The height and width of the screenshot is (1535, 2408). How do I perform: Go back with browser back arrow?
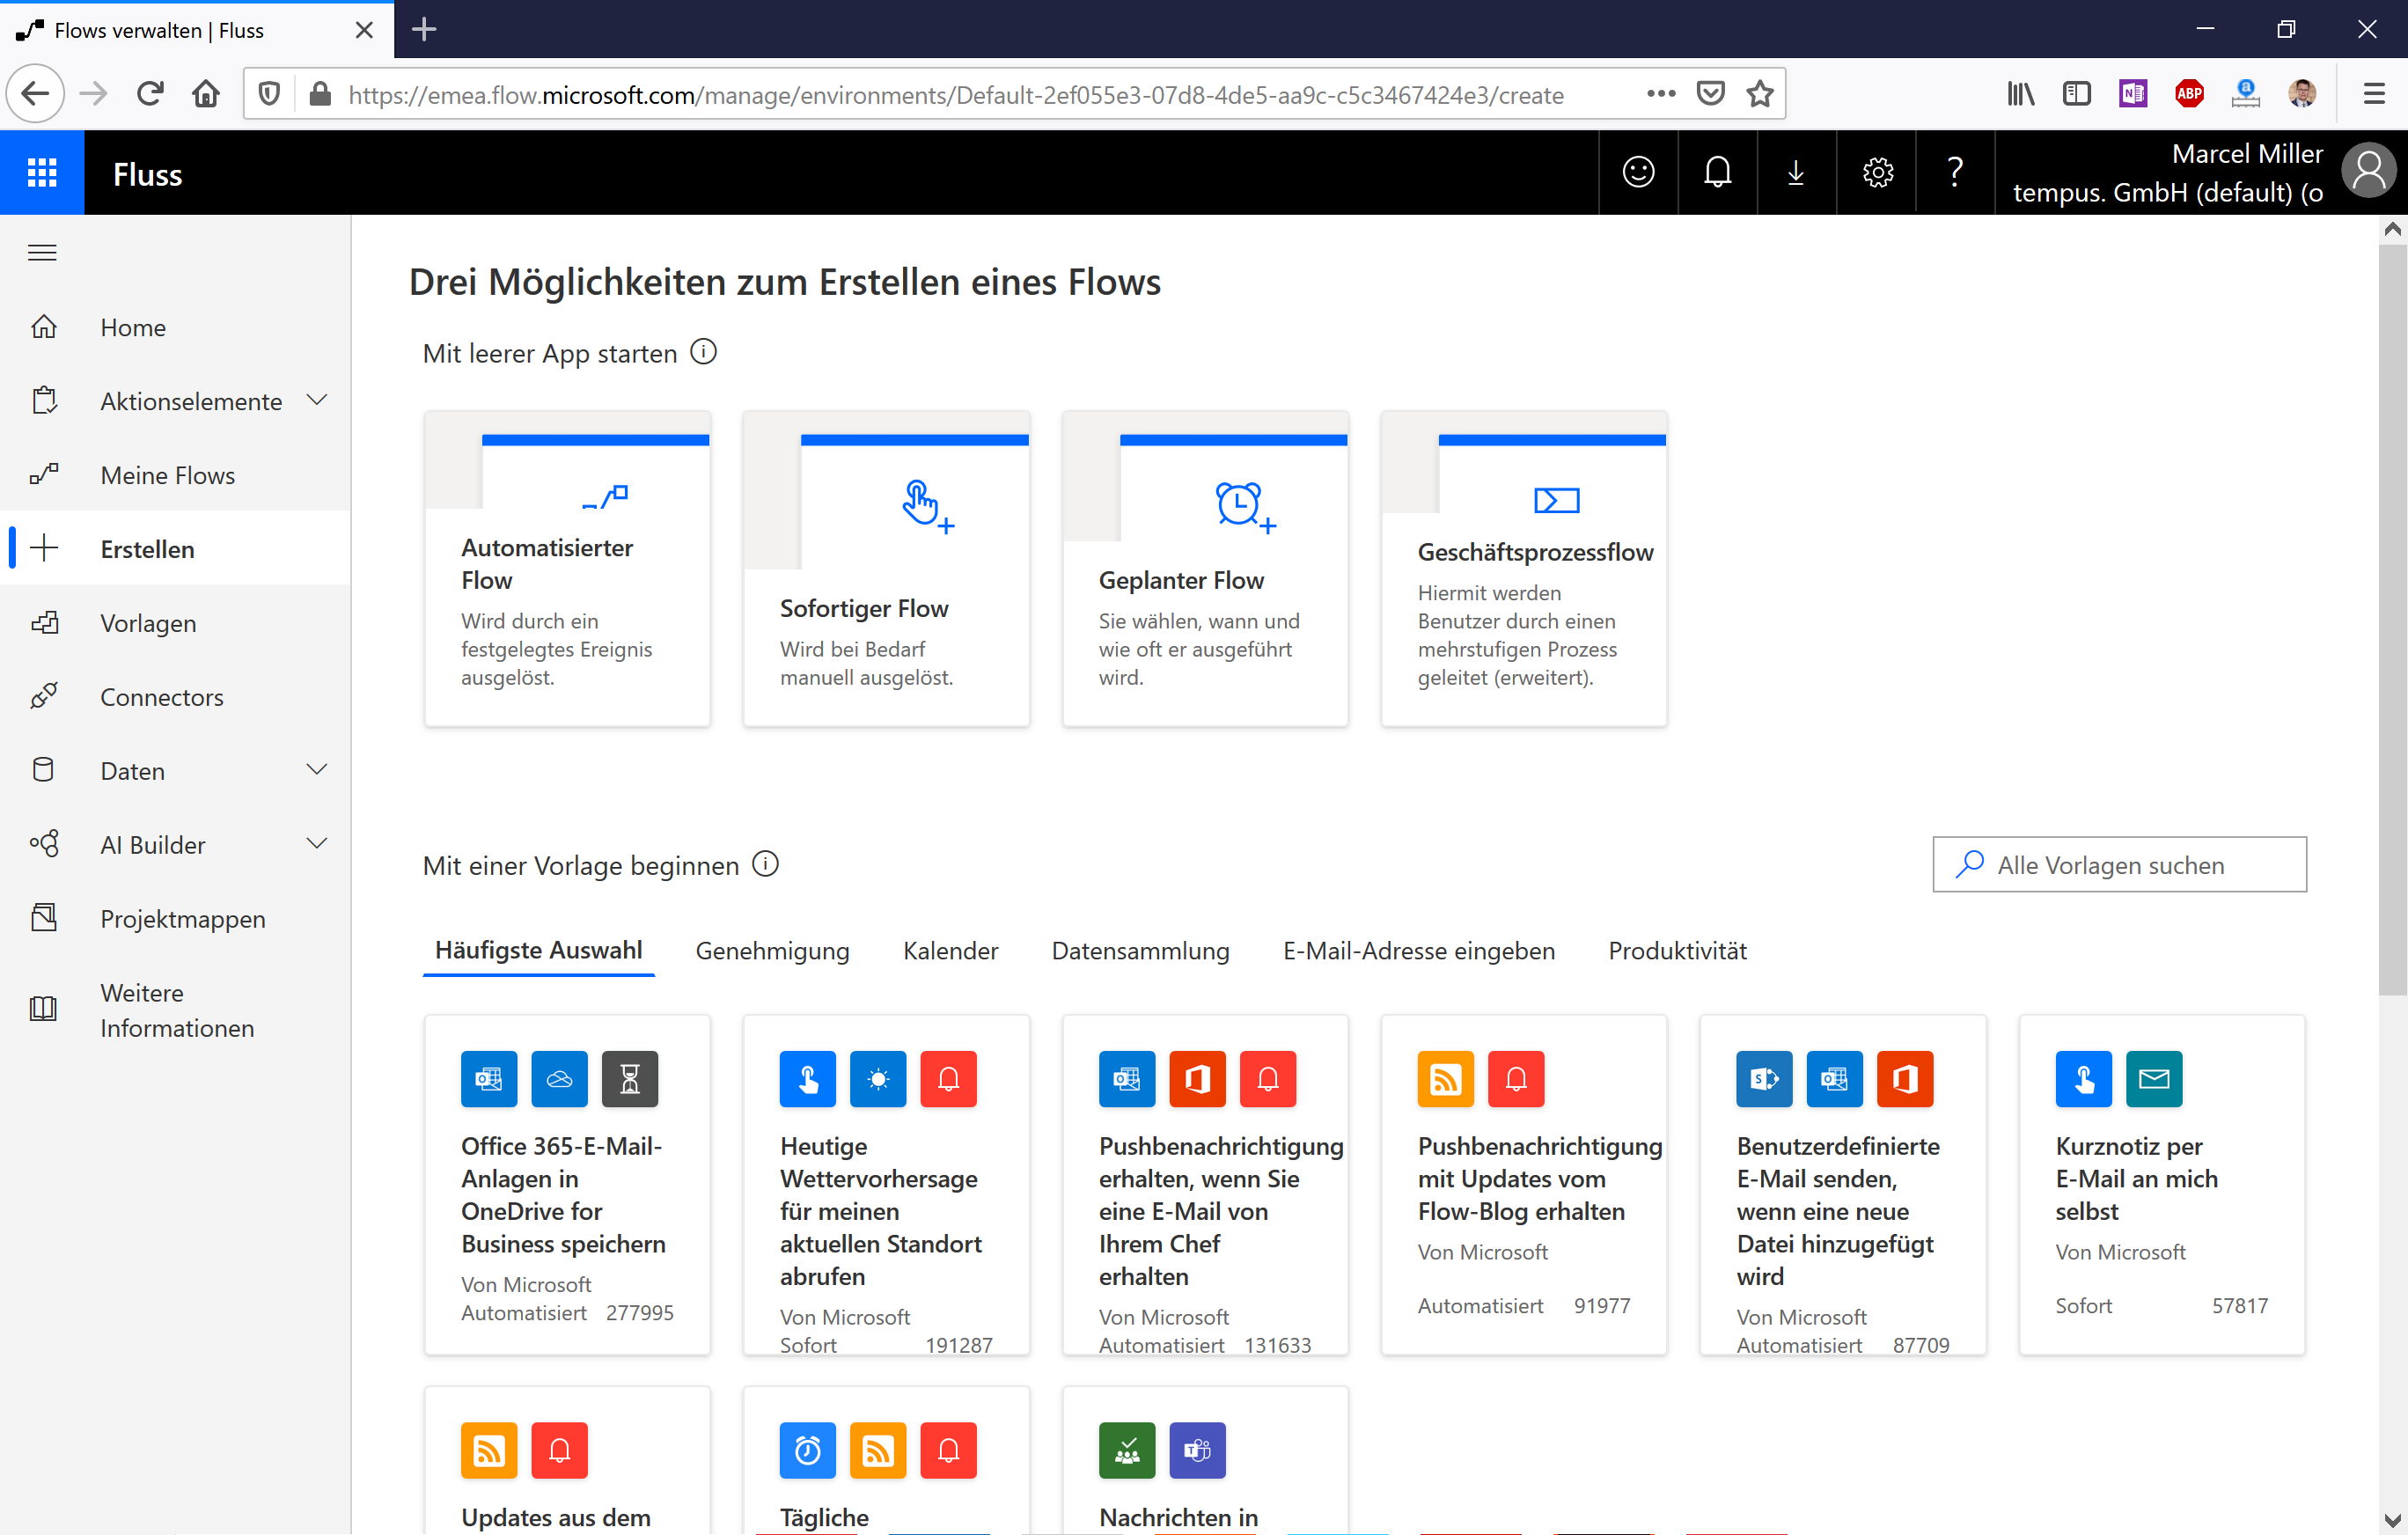(36, 94)
